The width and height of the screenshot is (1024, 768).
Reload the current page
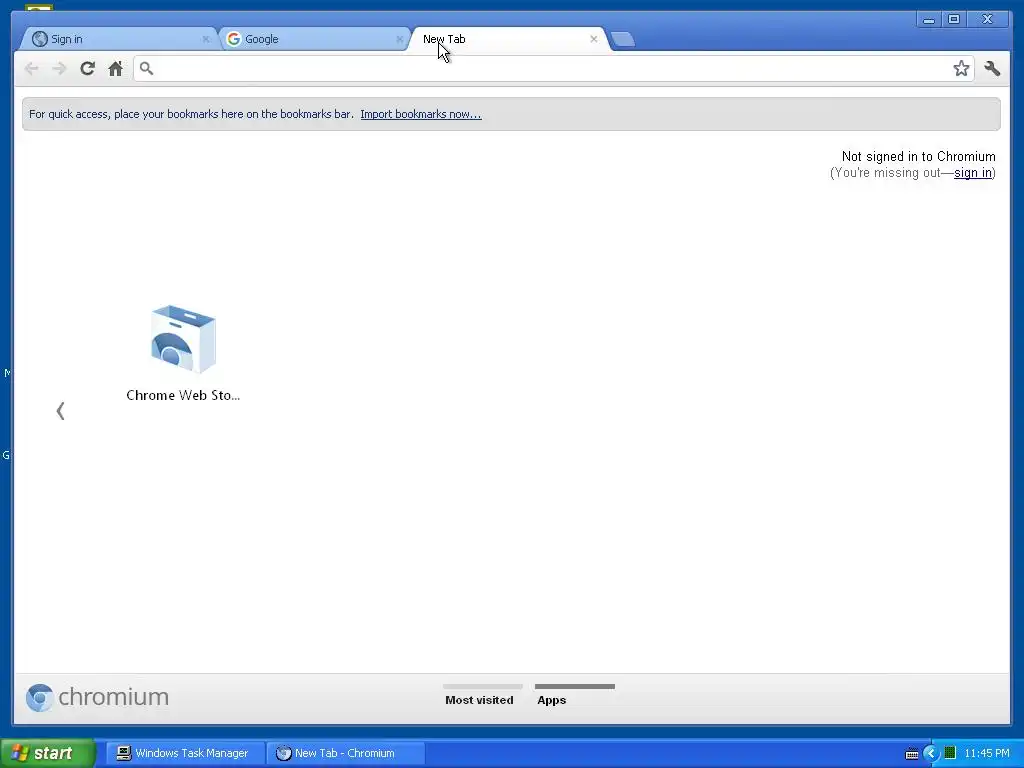tap(88, 69)
